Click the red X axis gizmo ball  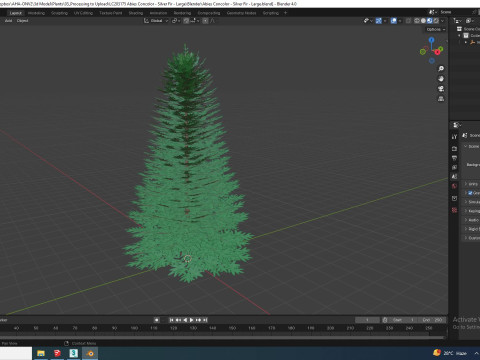point(437,52)
